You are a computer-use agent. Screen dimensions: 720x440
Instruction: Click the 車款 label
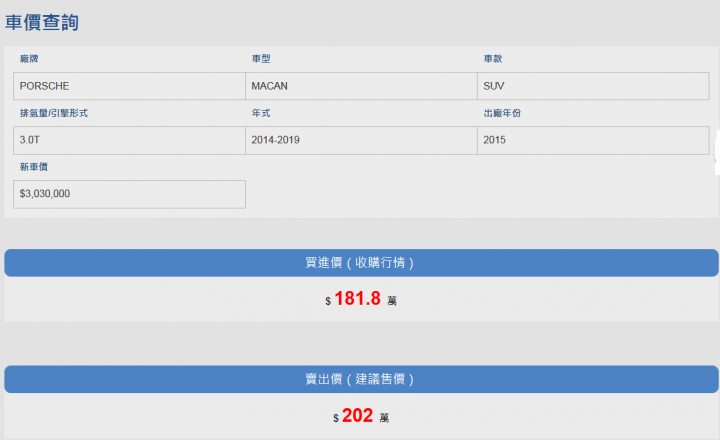pos(493,59)
